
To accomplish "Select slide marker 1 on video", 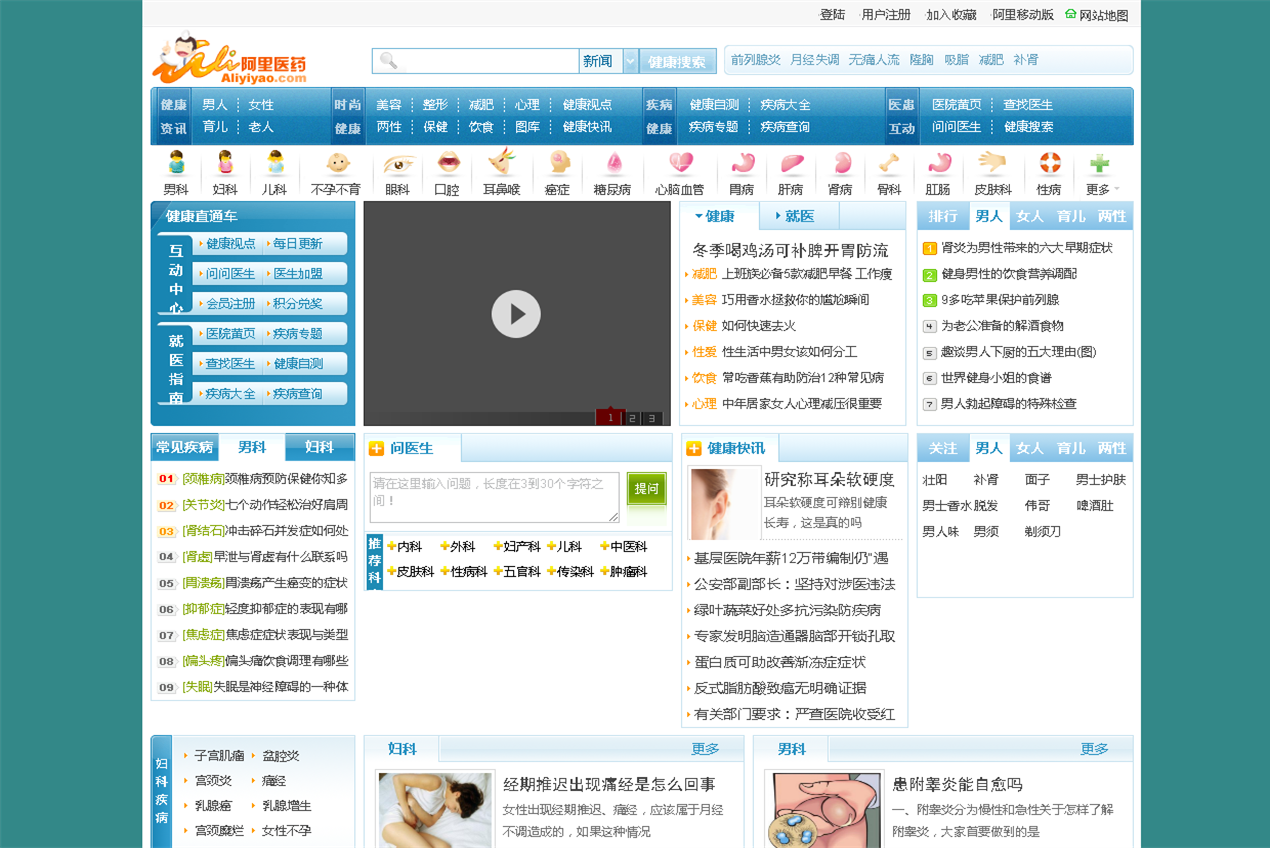I will [611, 417].
